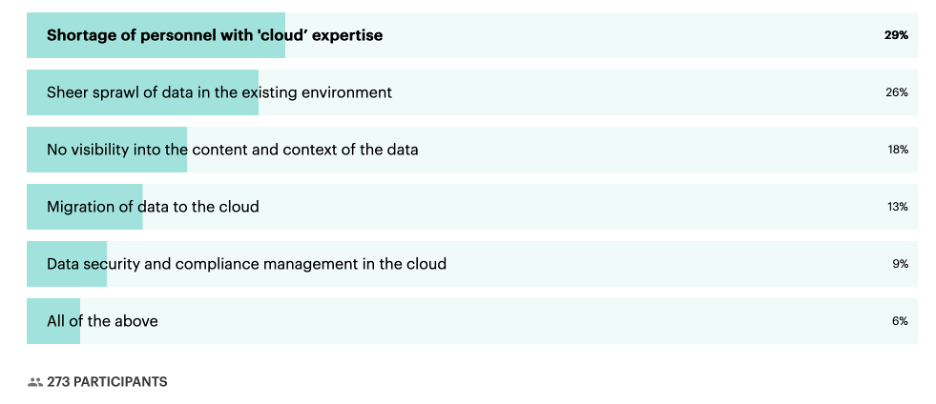Click the 9% result value

coord(900,264)
